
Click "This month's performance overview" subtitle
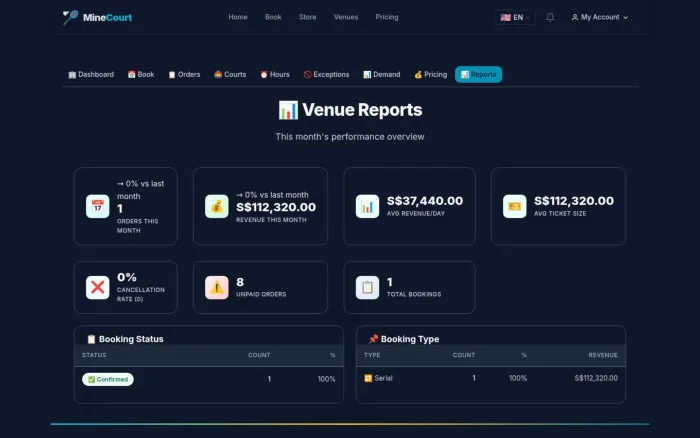(350, 137)
